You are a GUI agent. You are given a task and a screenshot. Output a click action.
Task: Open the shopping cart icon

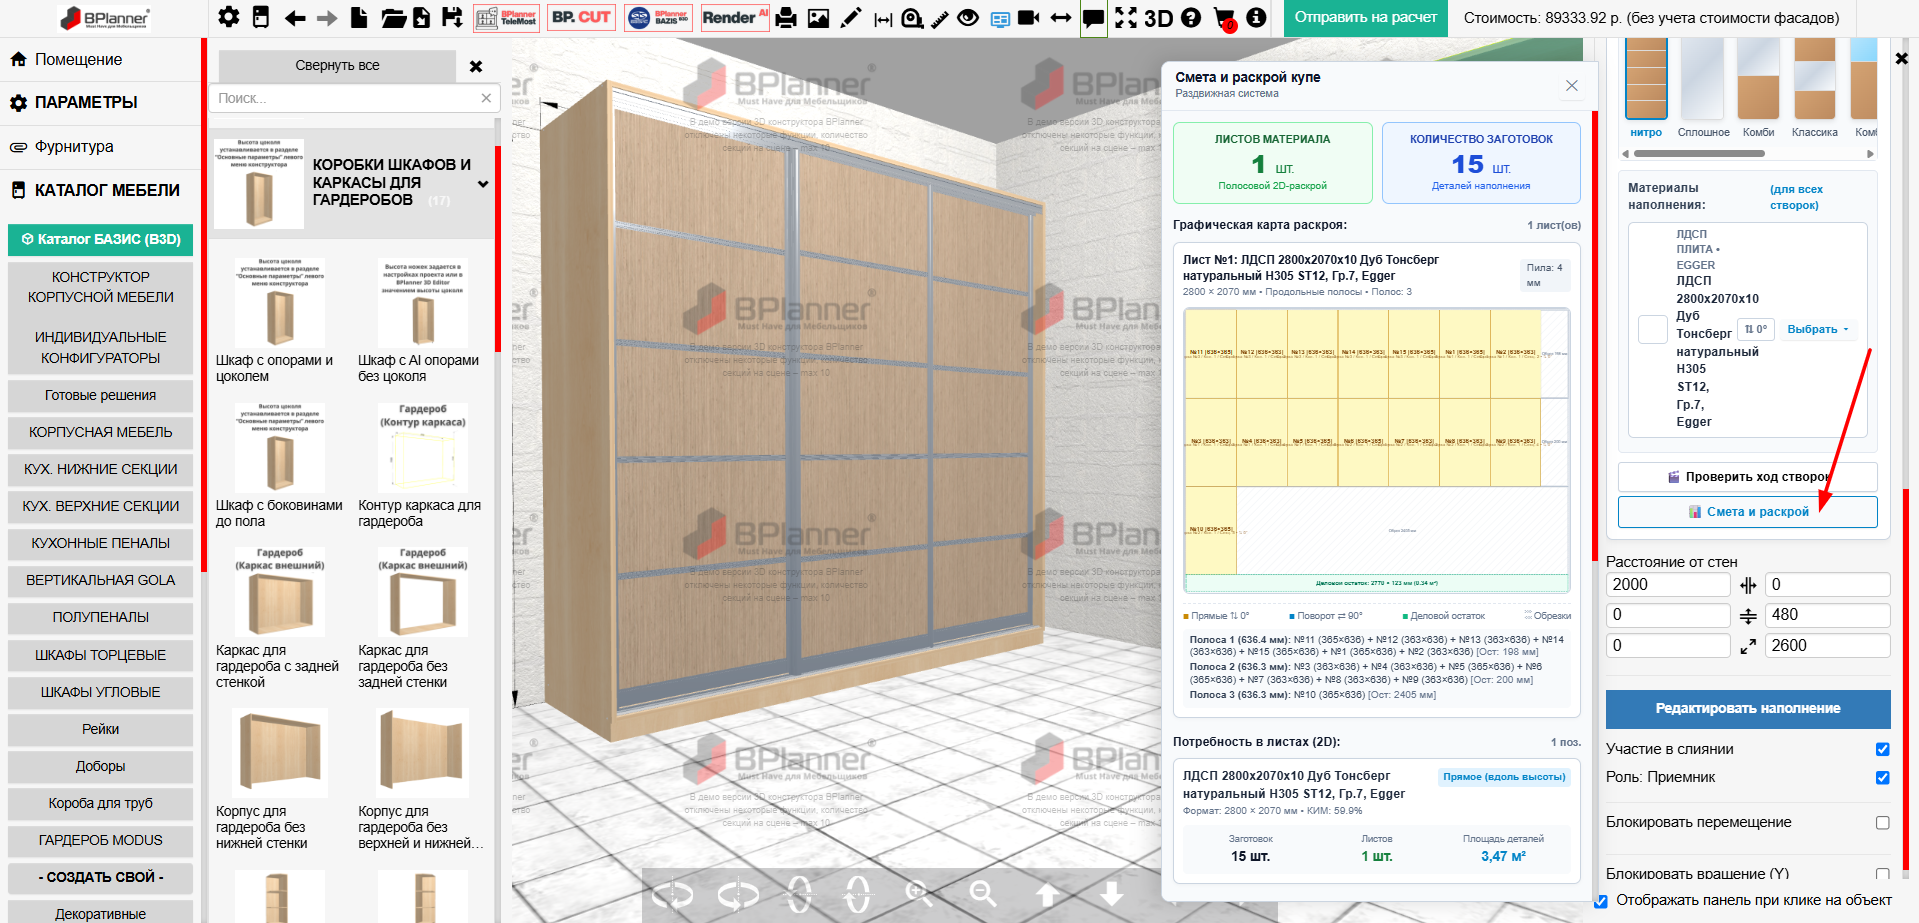click(1224, 18)
